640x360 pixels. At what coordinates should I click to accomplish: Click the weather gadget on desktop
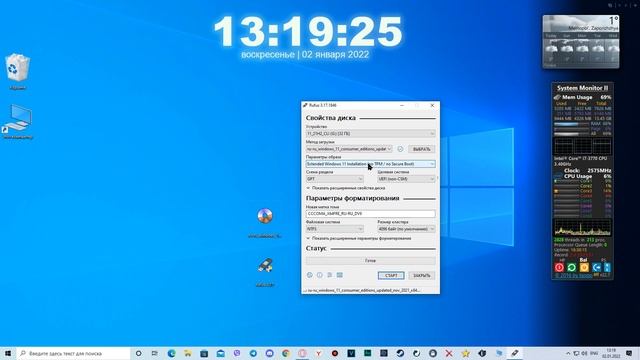pos(580,42)
